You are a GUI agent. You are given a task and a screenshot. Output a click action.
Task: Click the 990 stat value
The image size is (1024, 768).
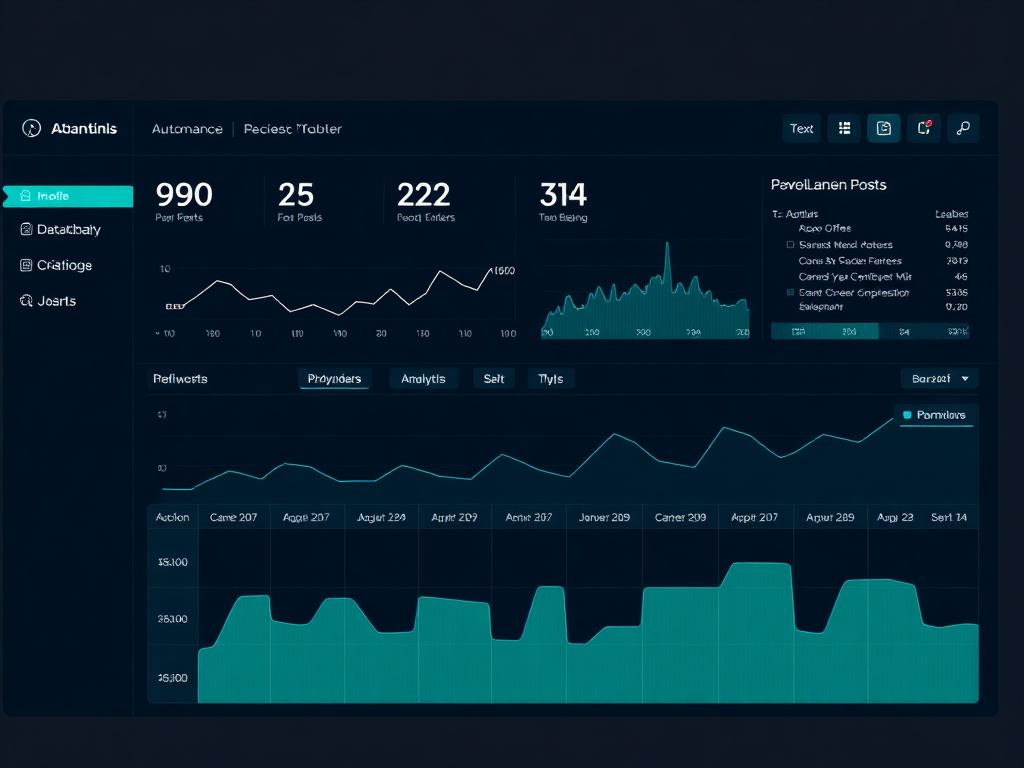click(x=184, y=195)
